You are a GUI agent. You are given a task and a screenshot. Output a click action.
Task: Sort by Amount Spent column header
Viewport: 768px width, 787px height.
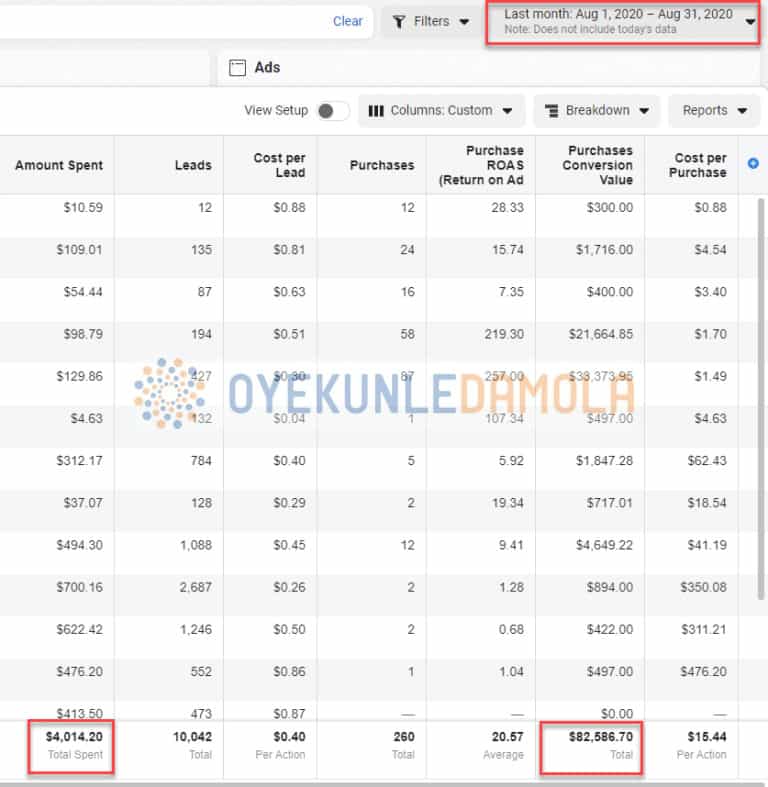coord(59,165)
